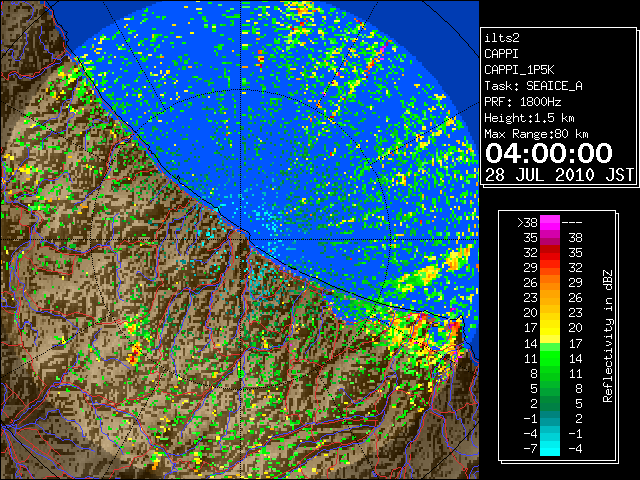Pick the bright cyan swatch in the reflectivity legend
Image resolution: width=640 pixels, height=480 pixels.
550,449
